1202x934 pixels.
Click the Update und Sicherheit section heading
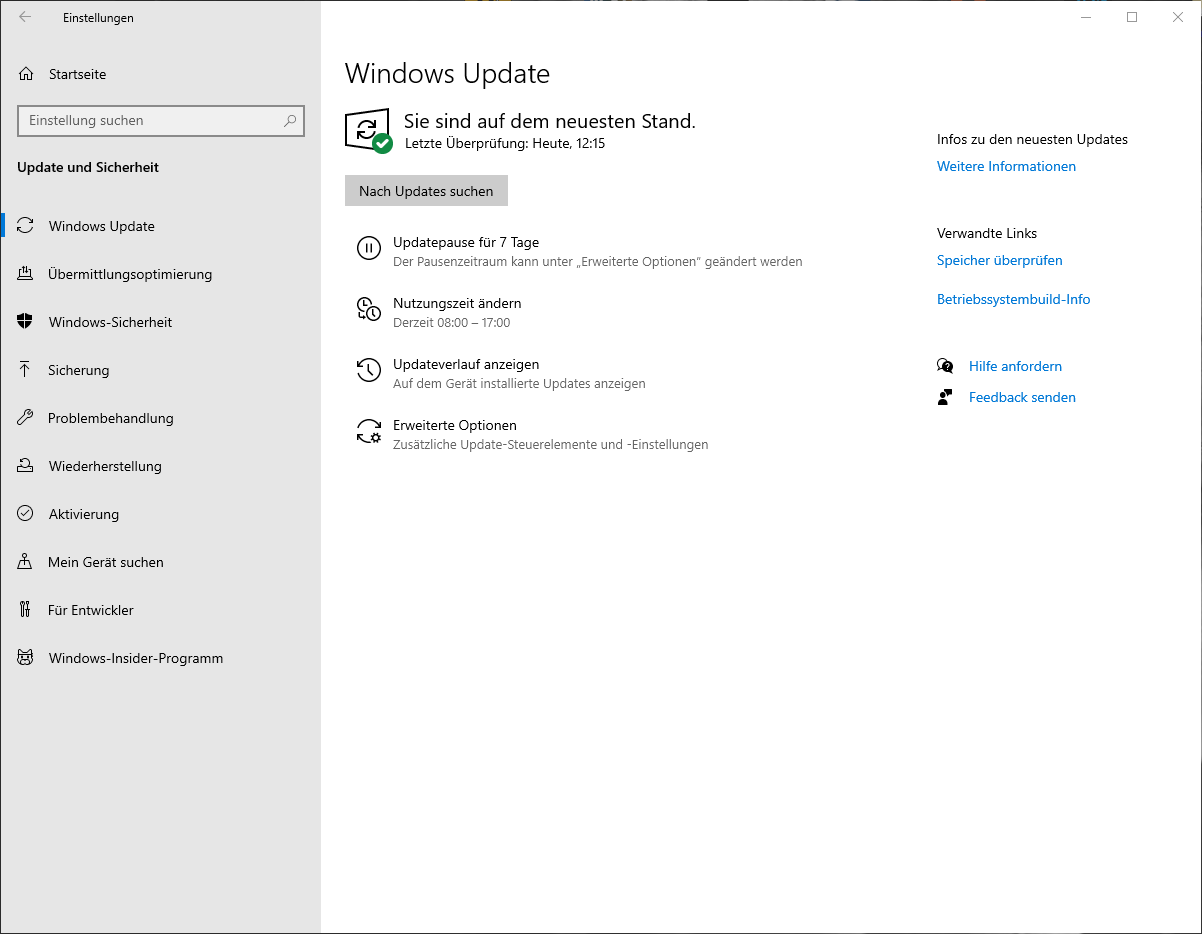[x=88, y=167]
